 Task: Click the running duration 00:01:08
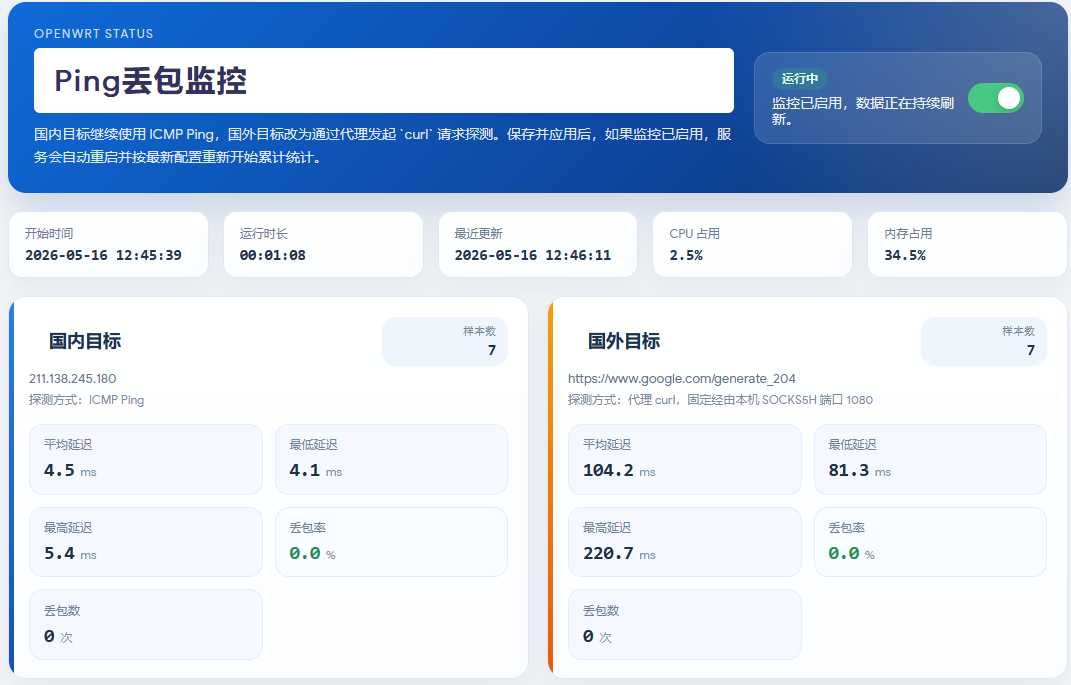273,255
